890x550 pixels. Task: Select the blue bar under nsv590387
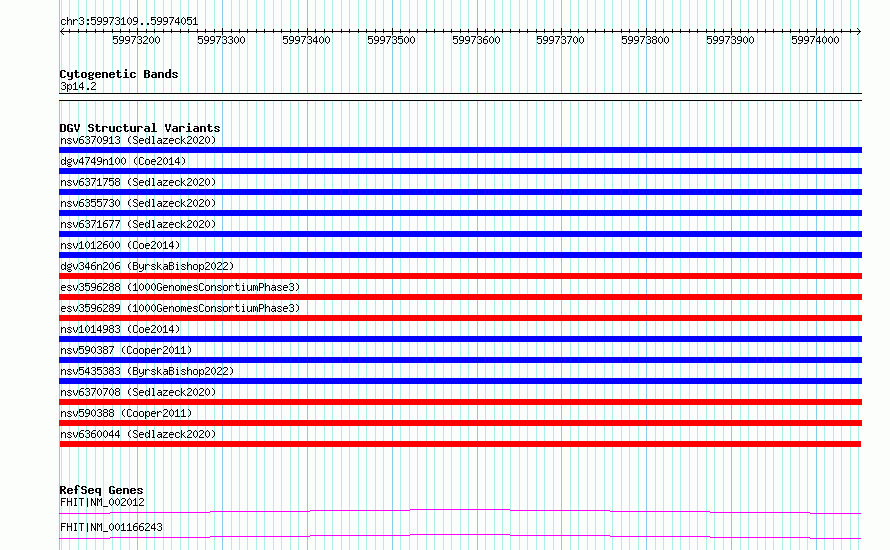460,360
